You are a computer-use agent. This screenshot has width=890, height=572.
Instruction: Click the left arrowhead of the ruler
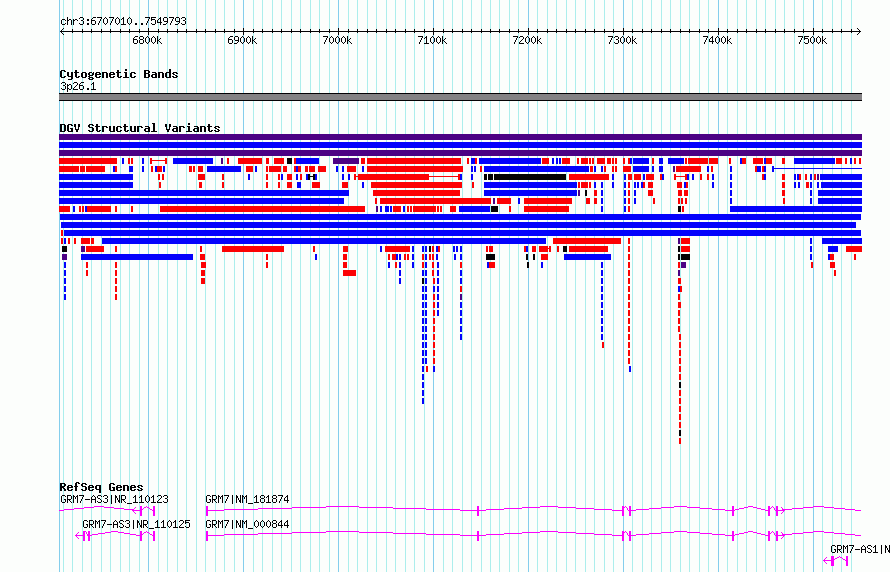click(x=62, y=31)
